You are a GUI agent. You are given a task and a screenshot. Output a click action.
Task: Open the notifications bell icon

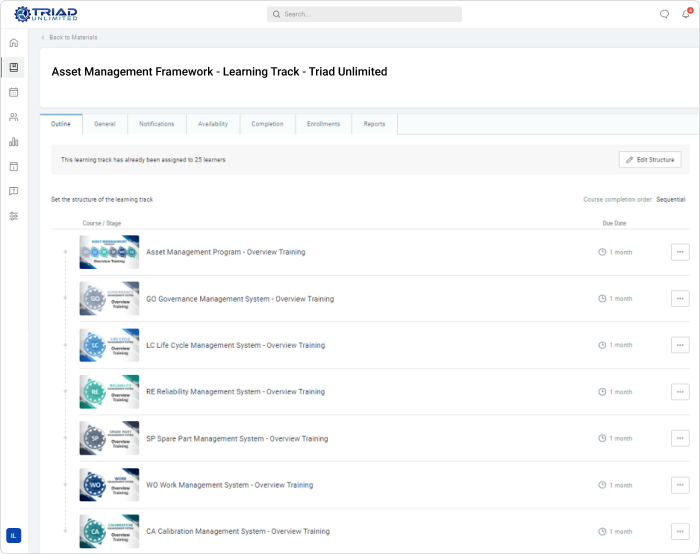click(686, 14)
